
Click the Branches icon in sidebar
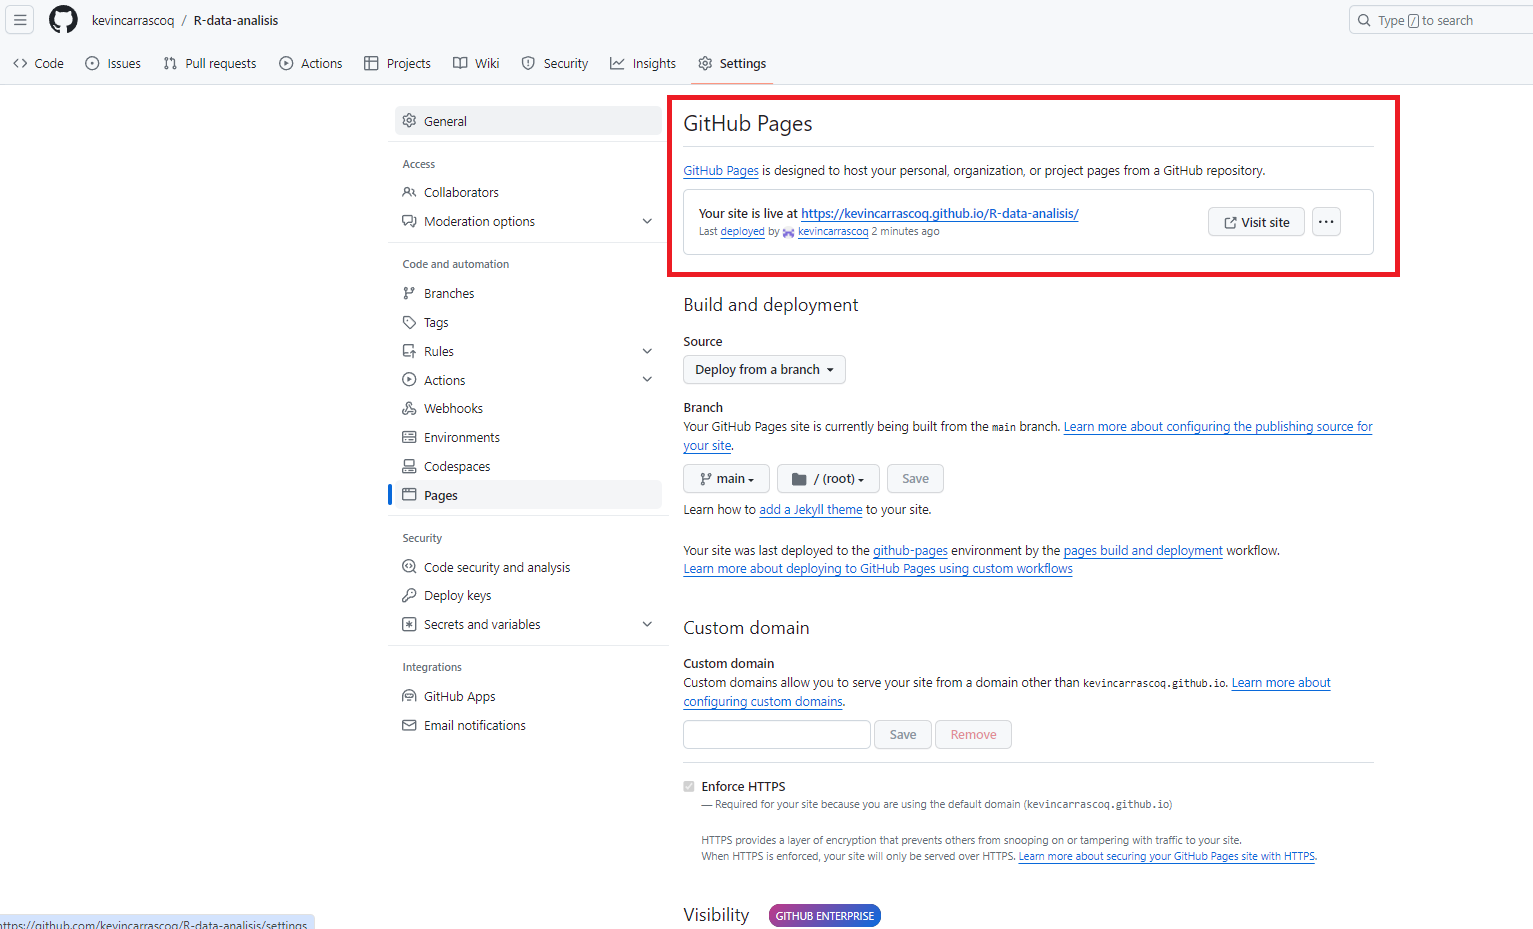(409, 293)
